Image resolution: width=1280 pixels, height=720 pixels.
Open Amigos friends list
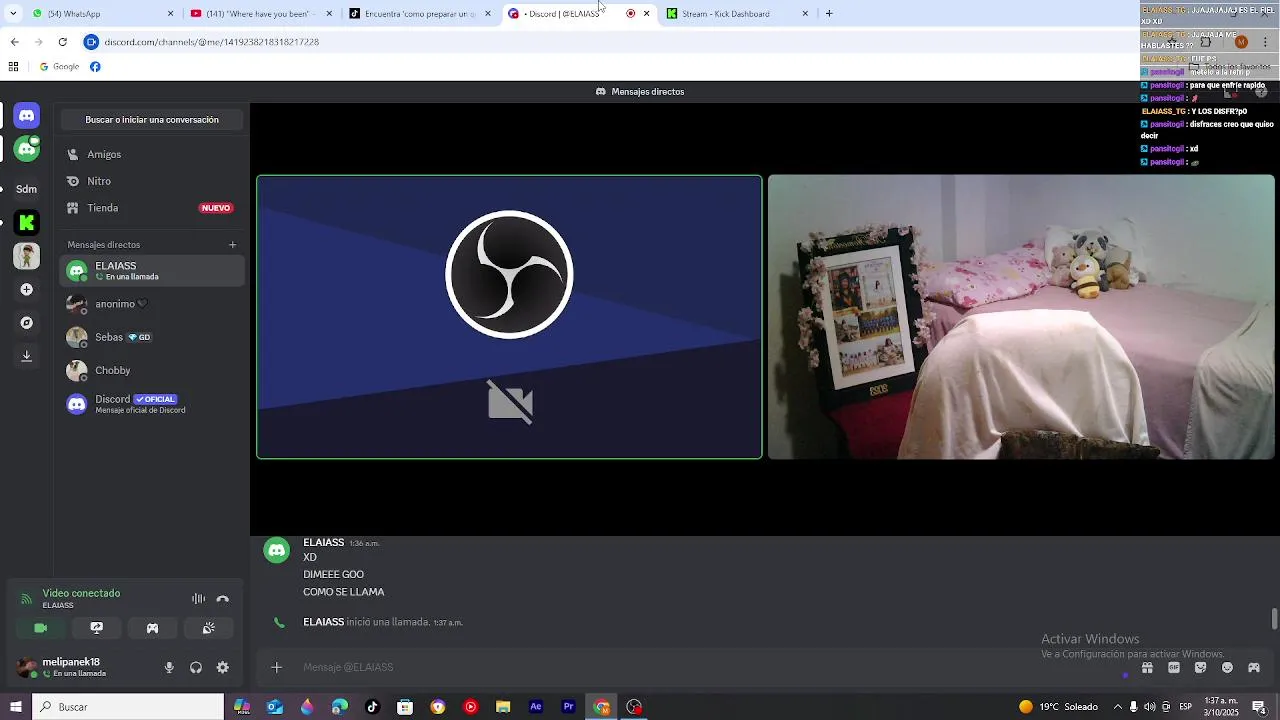pyautogui.click(x=151, y=154)
